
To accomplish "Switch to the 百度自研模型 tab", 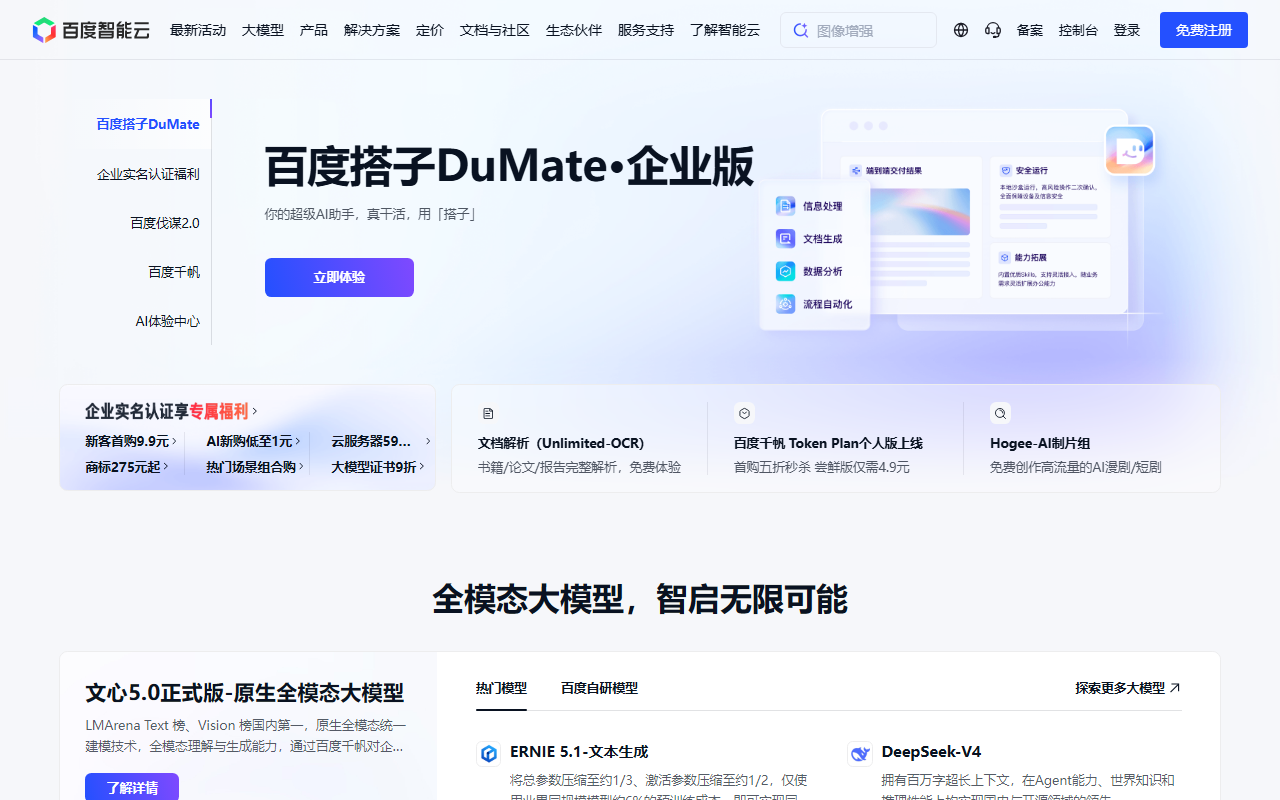I will click(x=599, y=688).
